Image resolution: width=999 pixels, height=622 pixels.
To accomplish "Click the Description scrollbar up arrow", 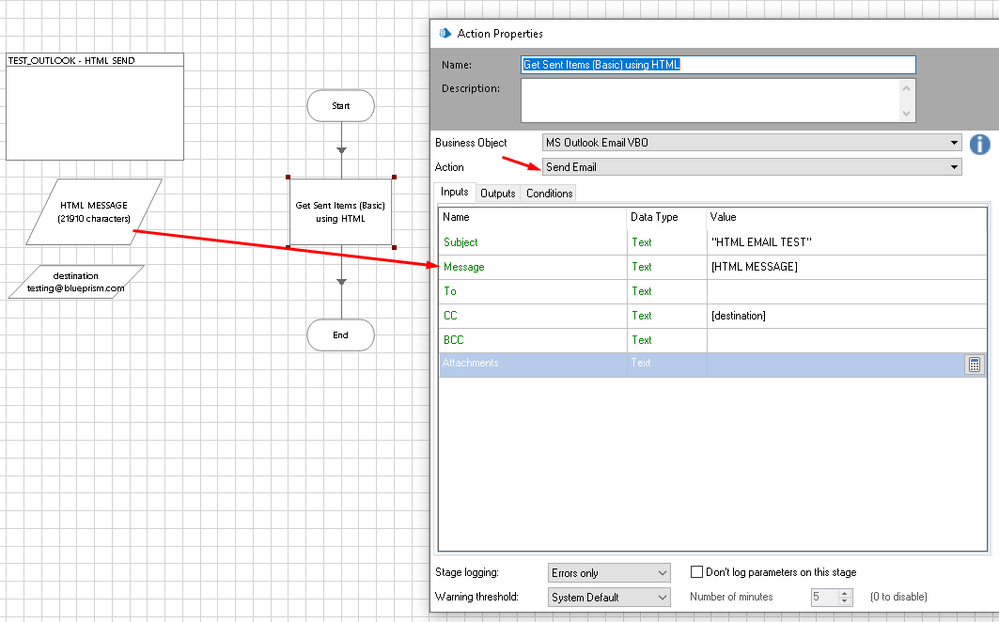I will click(907, 88).
